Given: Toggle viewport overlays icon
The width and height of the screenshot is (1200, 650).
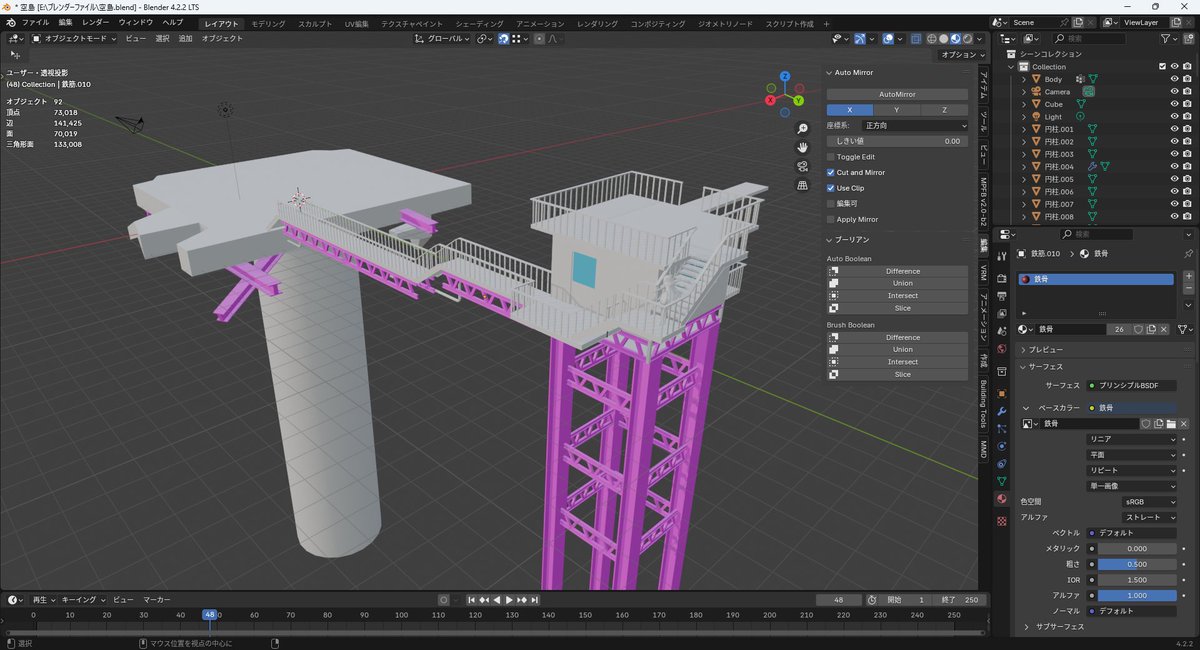Looking at the screenshot, I should pyautogui.click(x=887, y=38).
